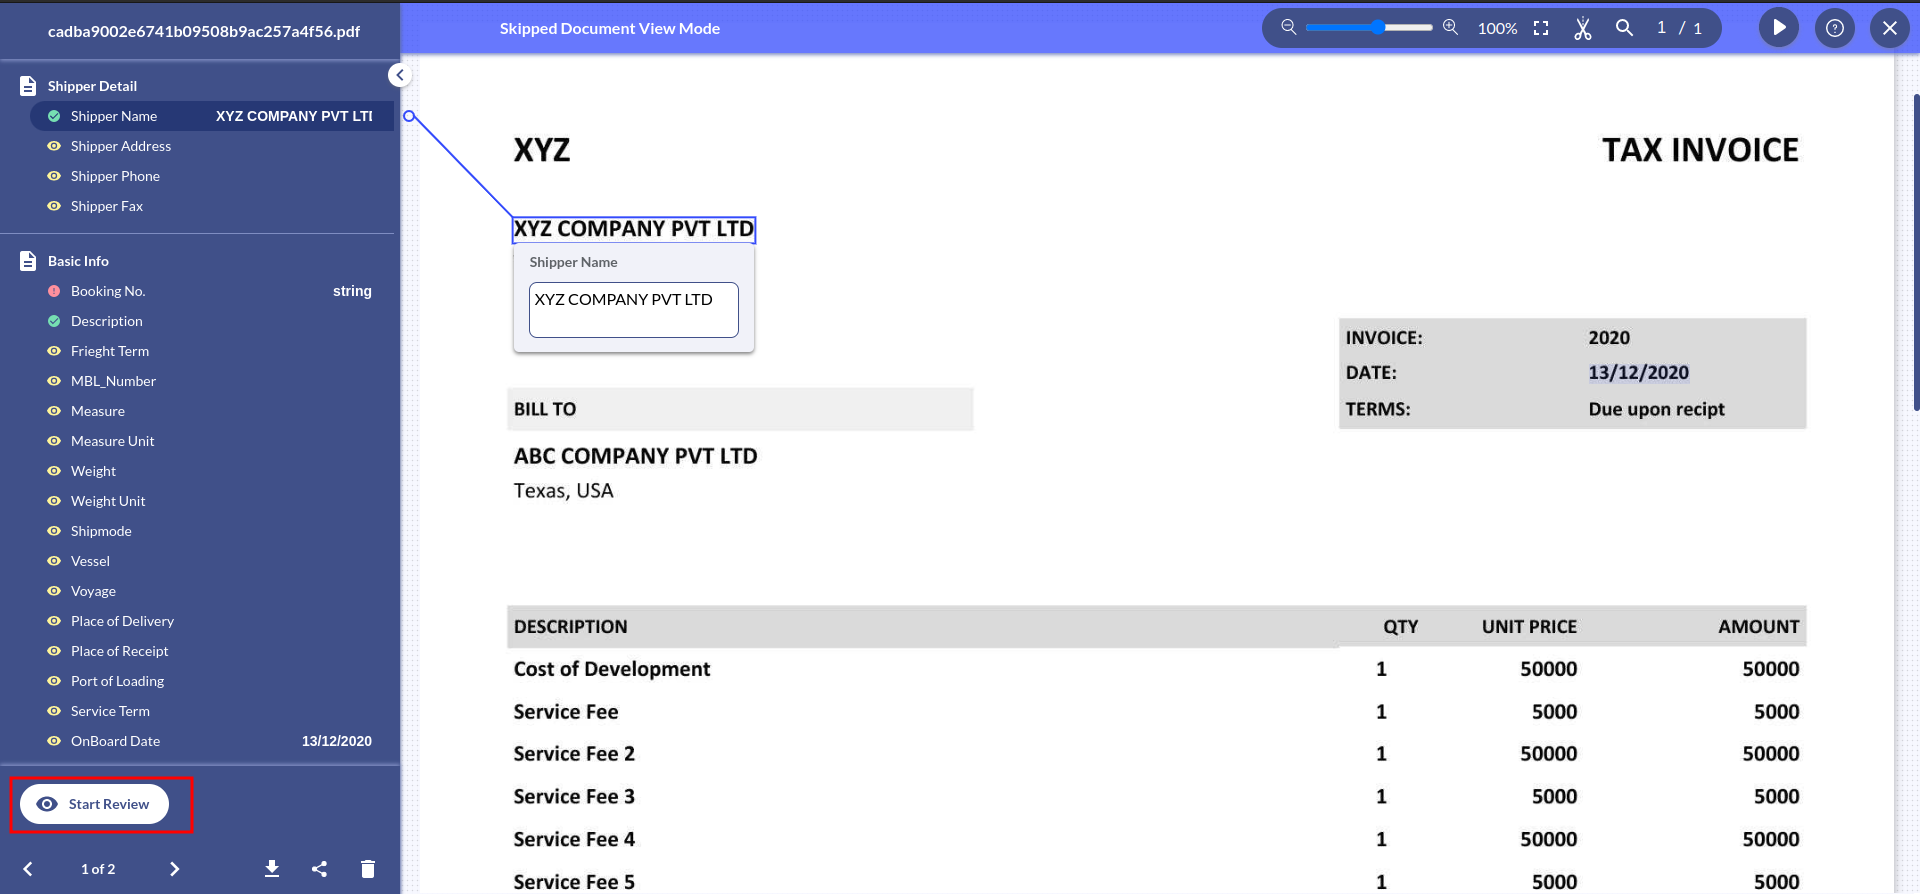This screenshot has width=1920, height=894.
Task: Select the Shipper Name field row
Action: point(211,116)
